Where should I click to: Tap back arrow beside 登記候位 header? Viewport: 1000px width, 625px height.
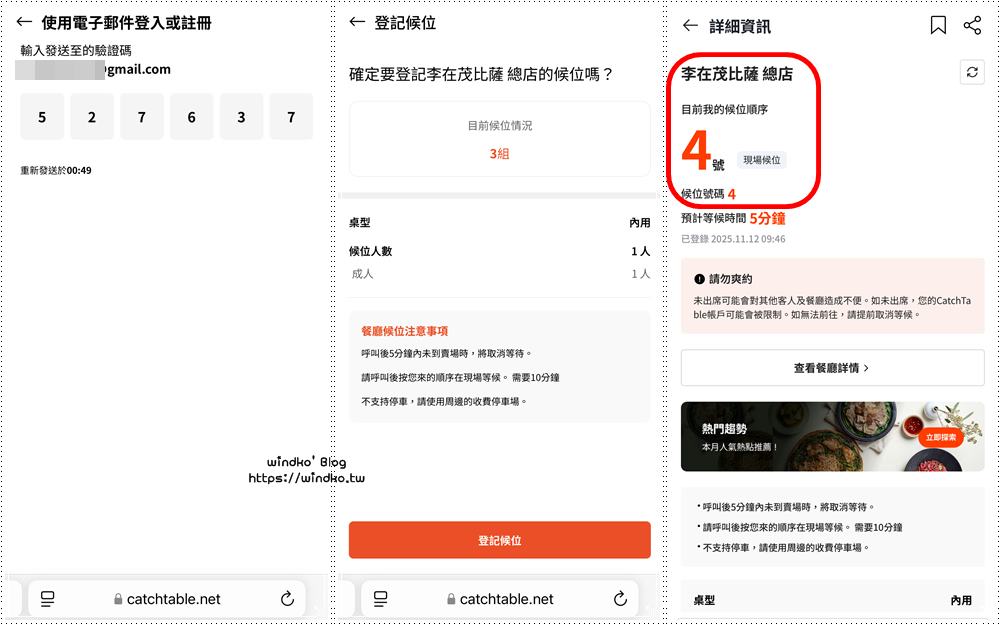pyautogui.click(x=357, y=22)
